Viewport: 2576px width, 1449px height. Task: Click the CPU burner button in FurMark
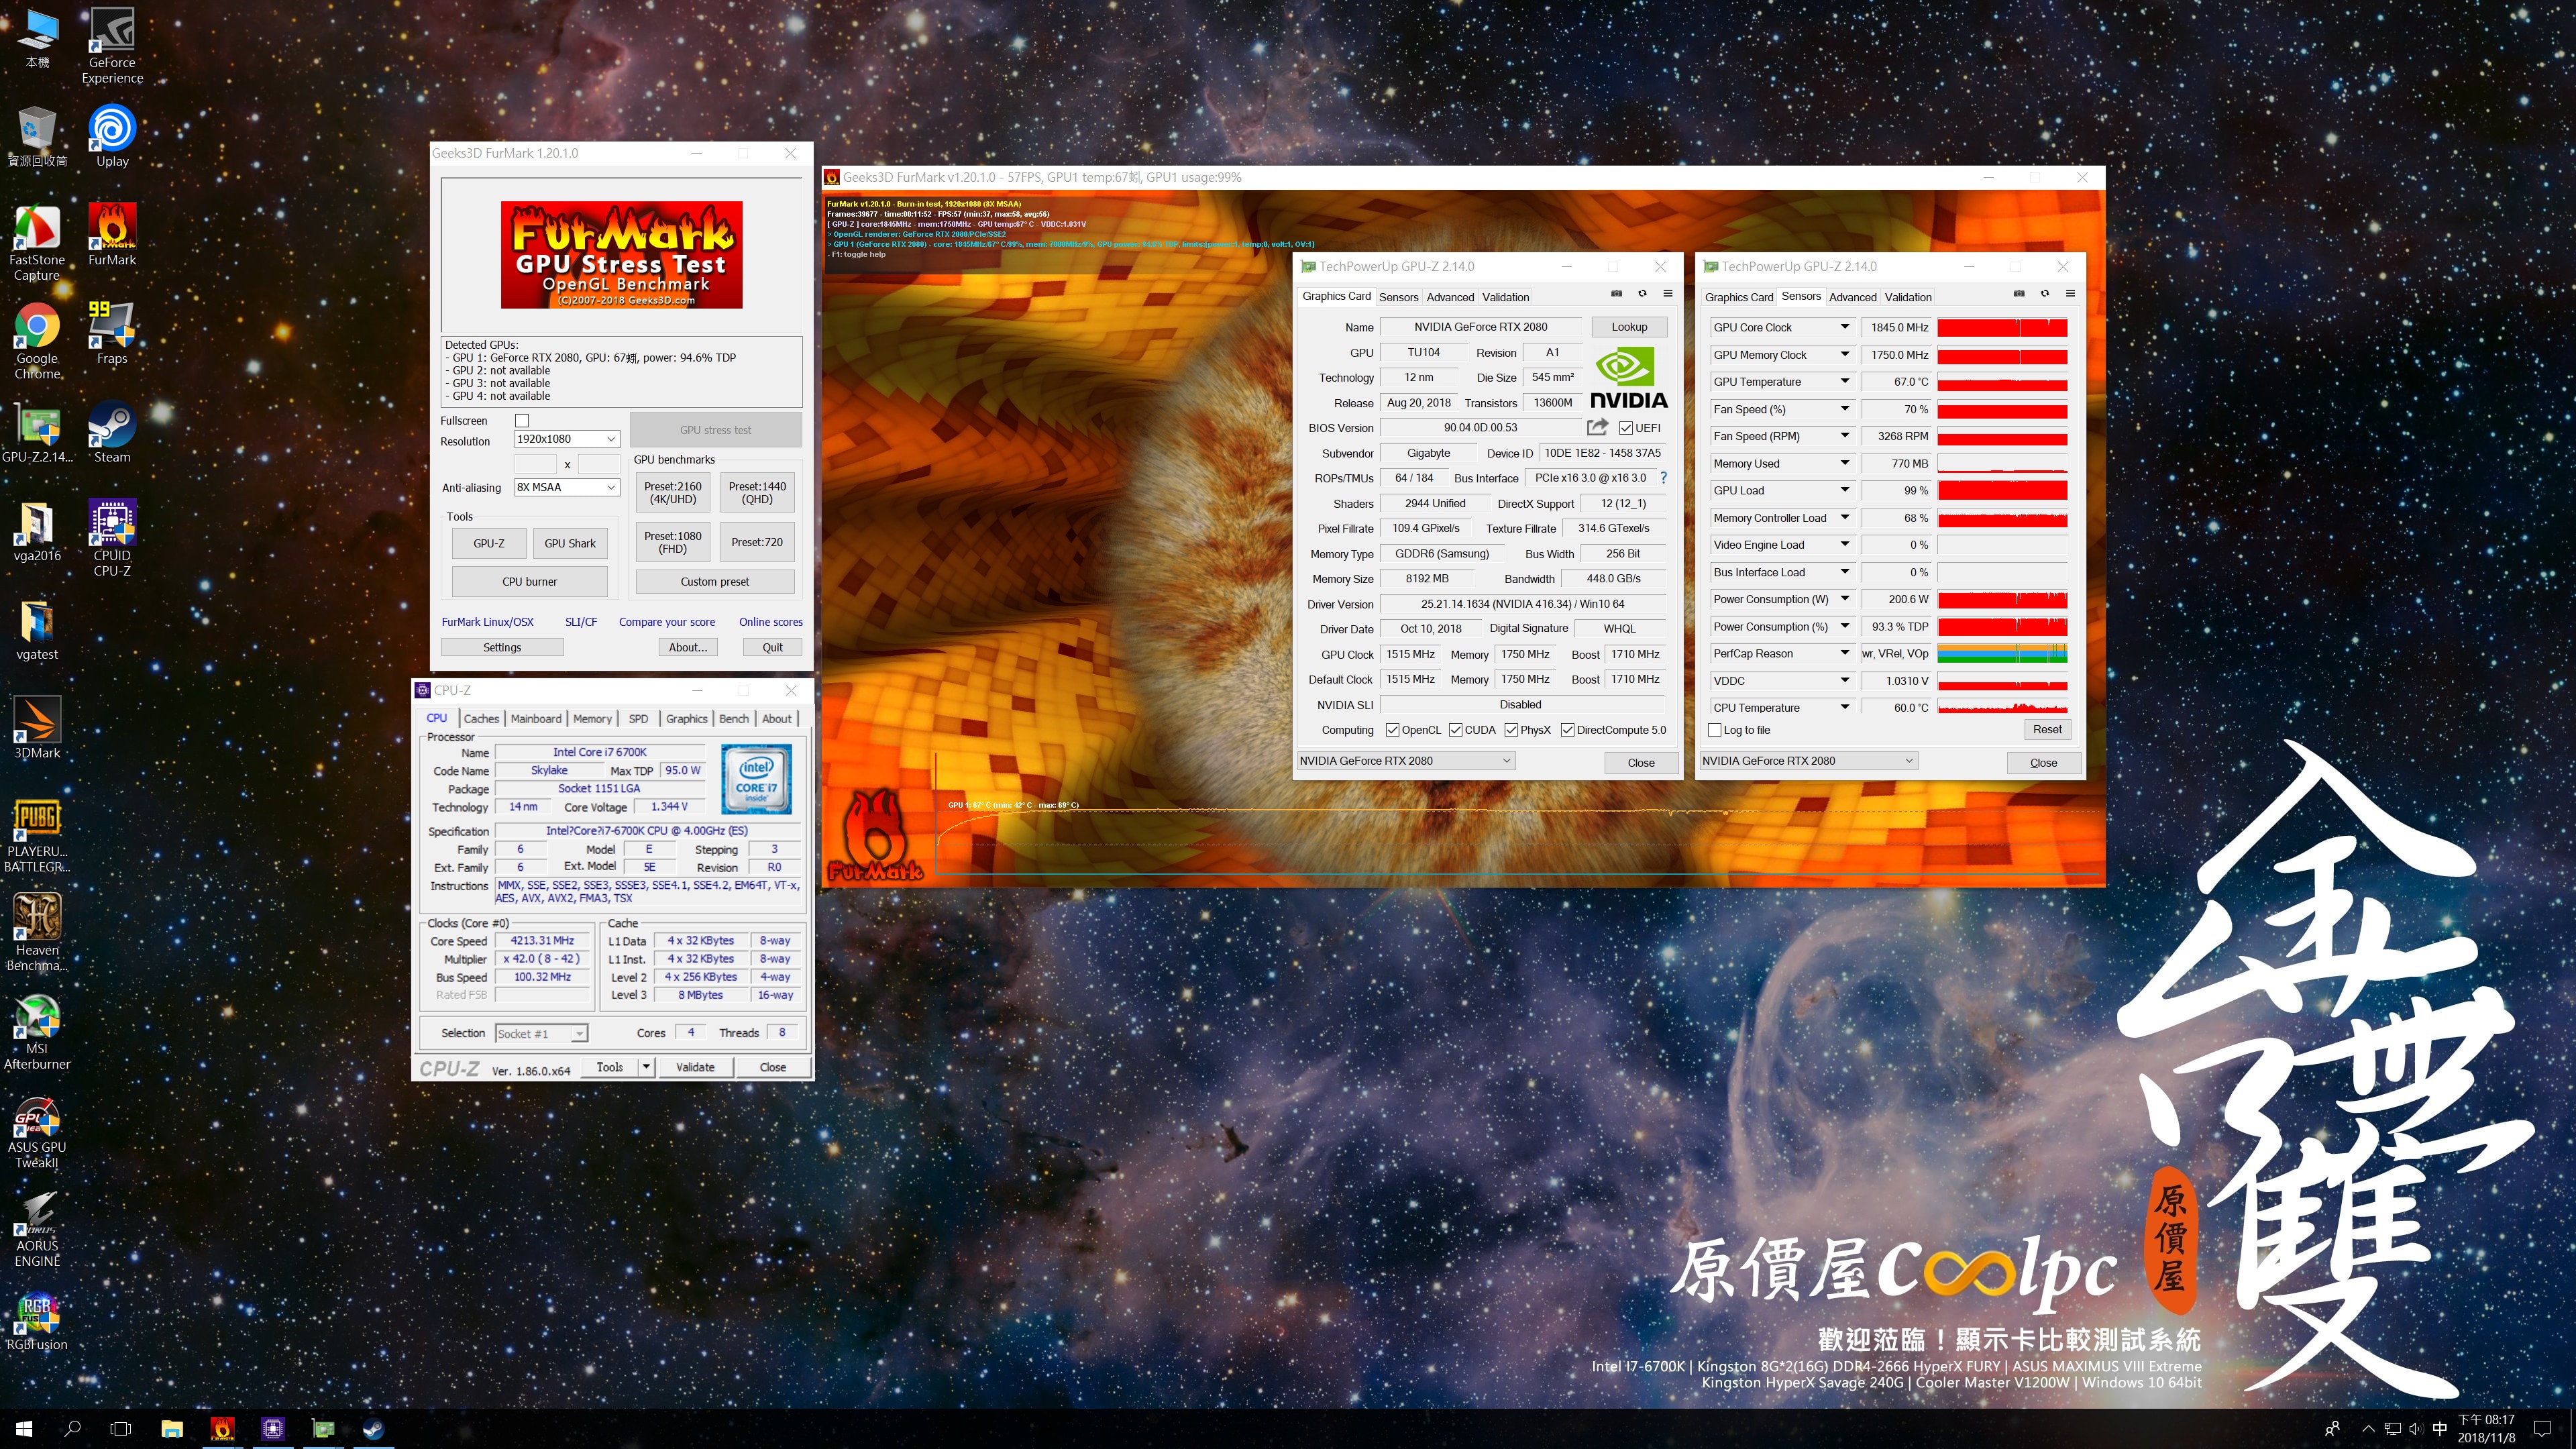529,581
